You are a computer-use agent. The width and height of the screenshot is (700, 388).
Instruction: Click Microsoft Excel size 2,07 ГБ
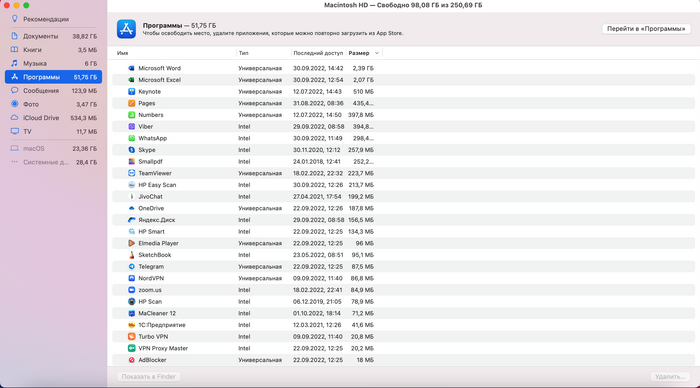[363, 80]
